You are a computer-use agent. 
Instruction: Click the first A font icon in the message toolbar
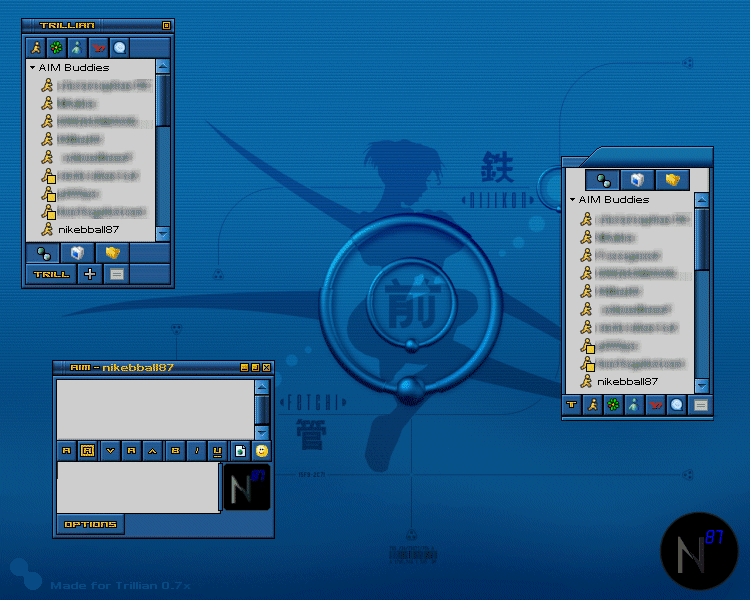(x=66, y=451)
